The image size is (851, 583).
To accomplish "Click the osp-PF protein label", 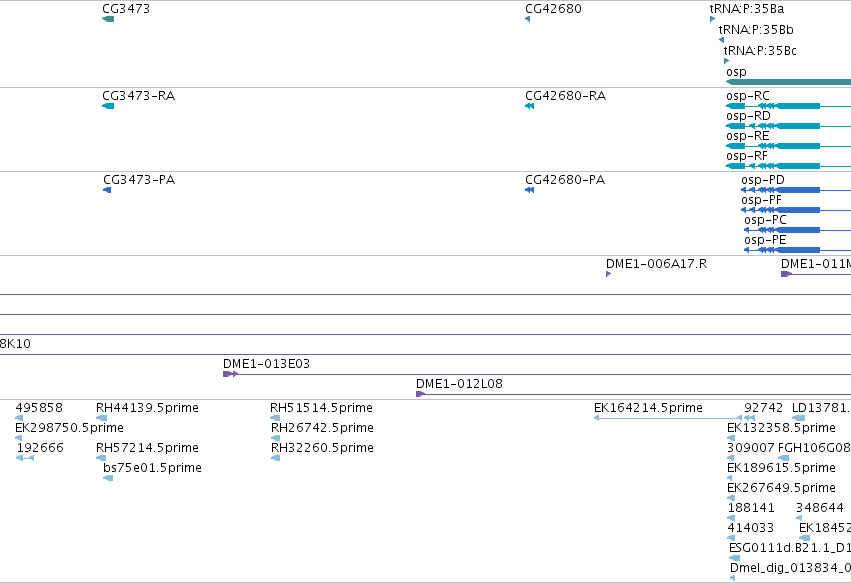I will tap(761, 200).
